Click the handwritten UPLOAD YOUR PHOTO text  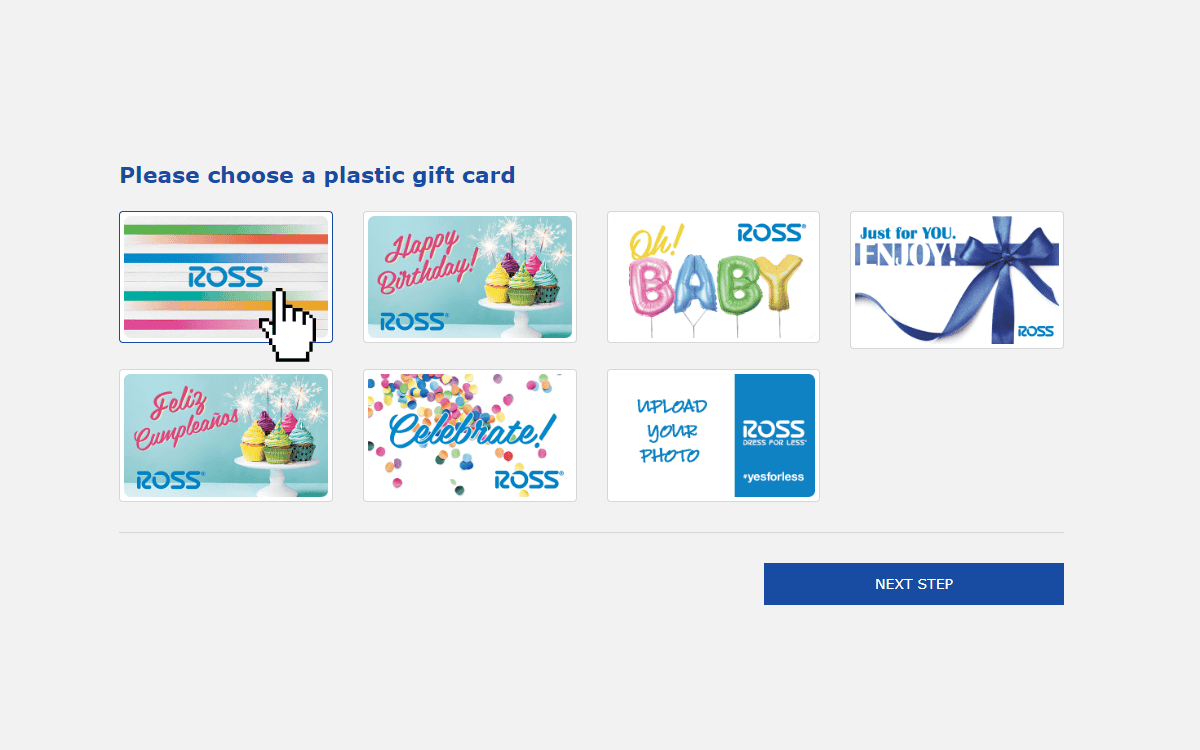[x=672, y=431]
